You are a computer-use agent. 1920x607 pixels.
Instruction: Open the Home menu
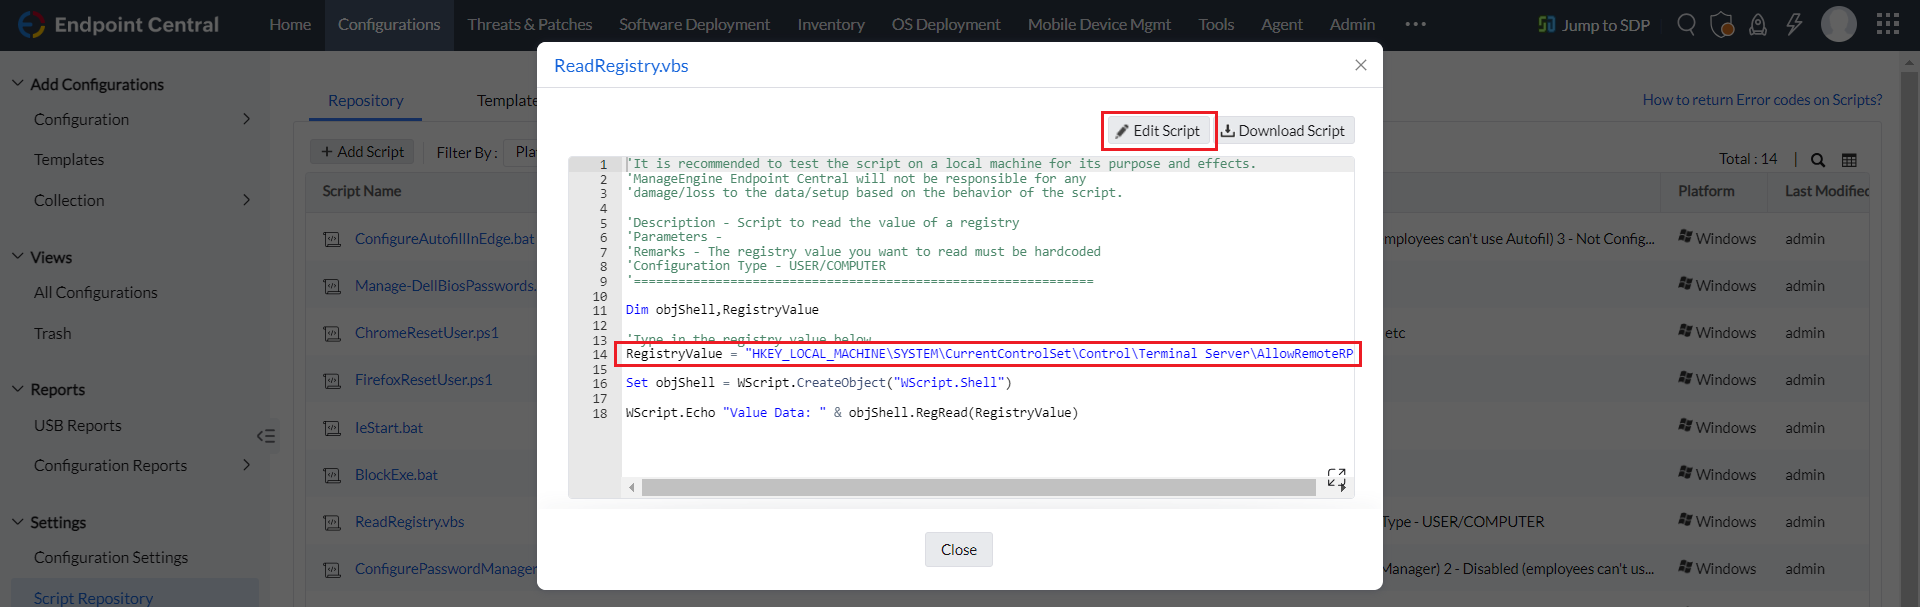[290, 25]
